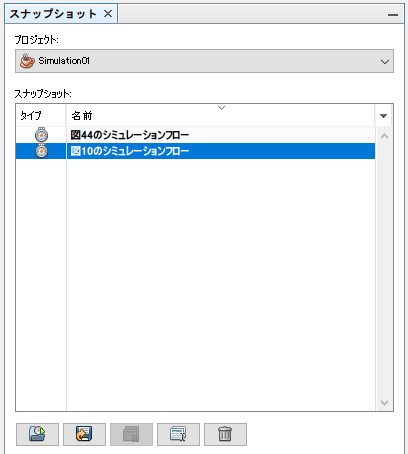Screen dimensions: 408x454
Task: Click the list scrollbar down arrow
Action: point(384,403)
